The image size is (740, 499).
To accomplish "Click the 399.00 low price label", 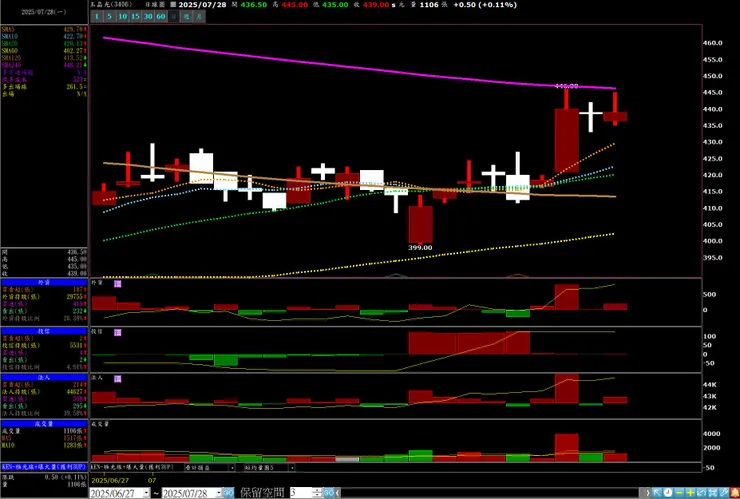I will coord(420,247).
